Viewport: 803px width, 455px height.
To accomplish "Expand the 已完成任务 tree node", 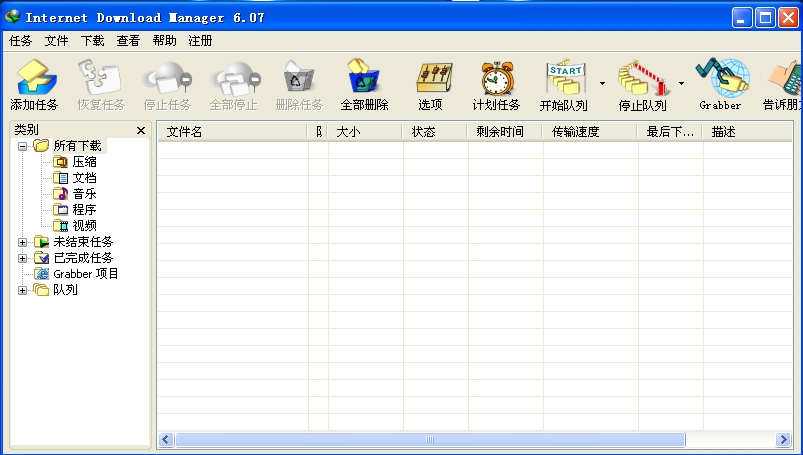I will click(22, 258).
